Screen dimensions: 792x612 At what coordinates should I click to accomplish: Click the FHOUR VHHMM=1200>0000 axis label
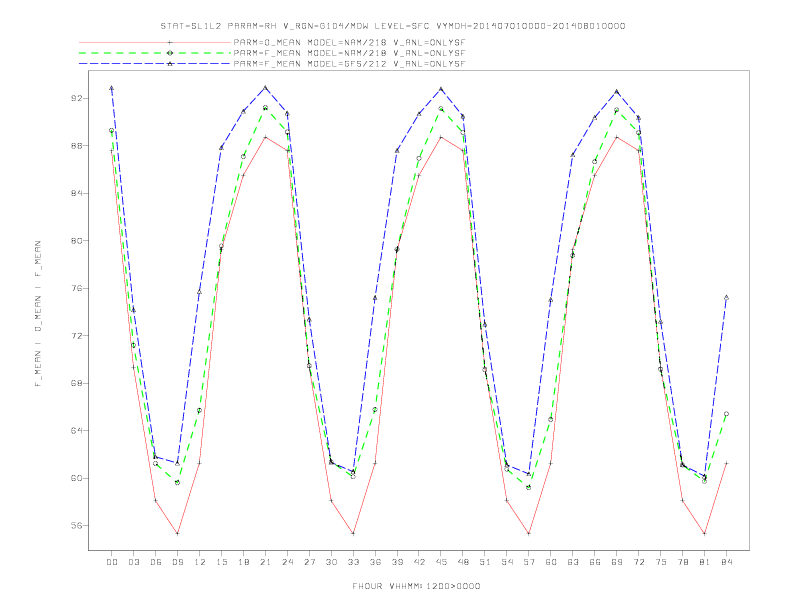tap(416, 586)
